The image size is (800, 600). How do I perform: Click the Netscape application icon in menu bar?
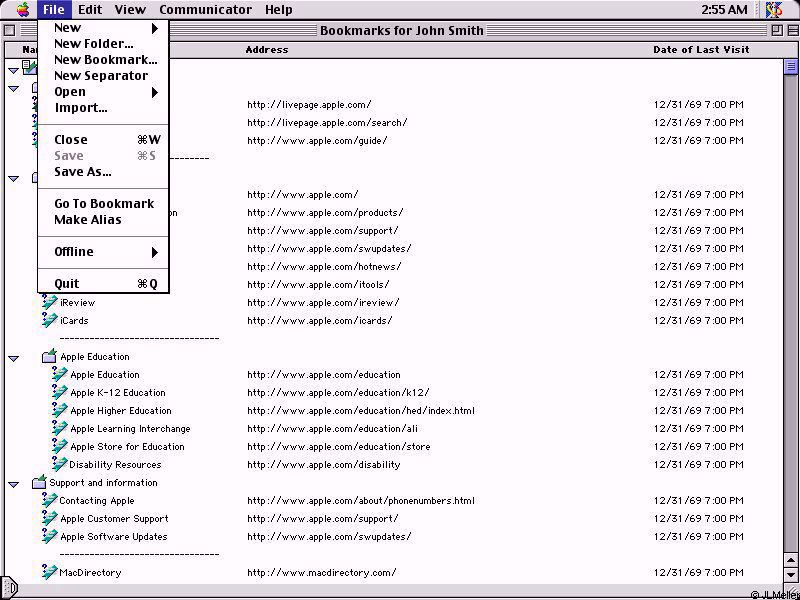[774, 9]
